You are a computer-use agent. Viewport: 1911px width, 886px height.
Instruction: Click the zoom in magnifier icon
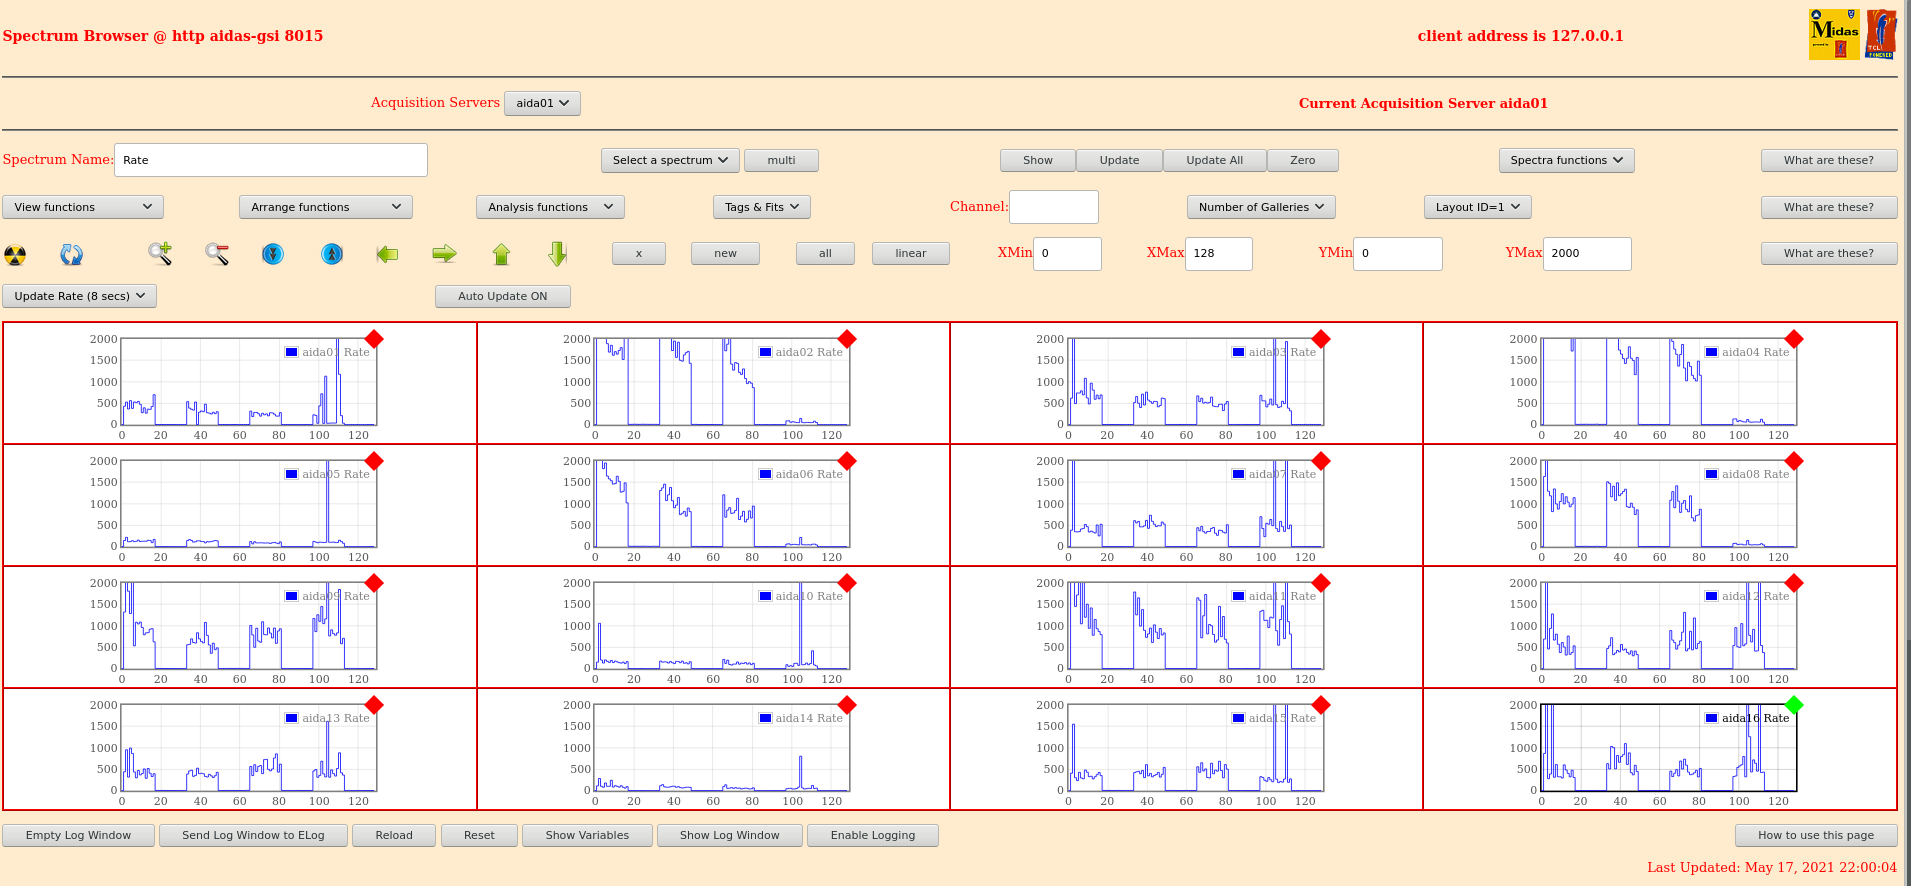160,254
